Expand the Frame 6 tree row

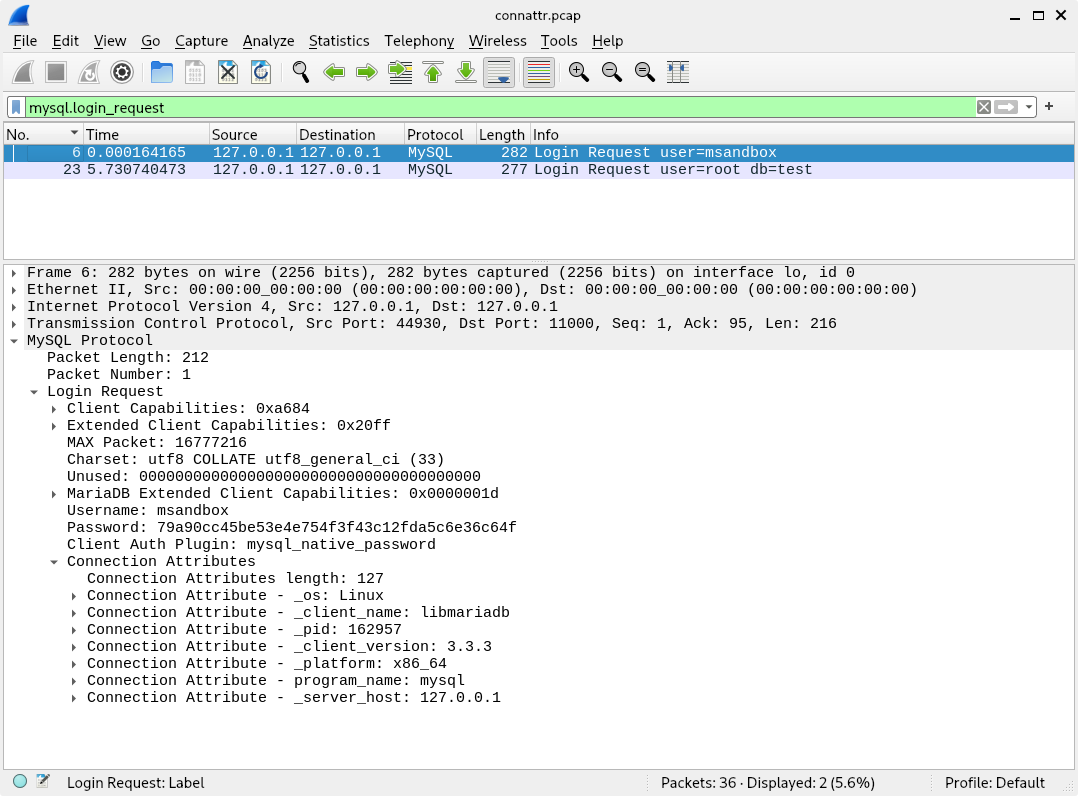14,273
